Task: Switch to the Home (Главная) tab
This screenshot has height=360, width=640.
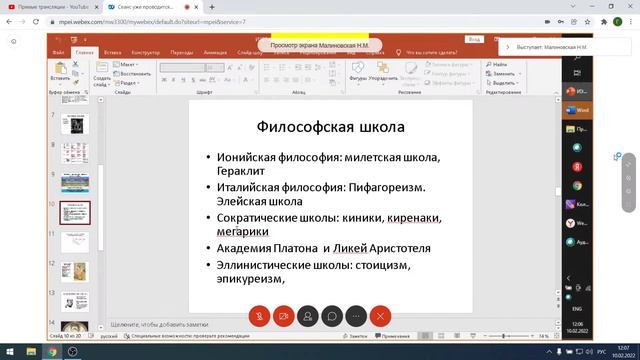Action: click(84, 53)
